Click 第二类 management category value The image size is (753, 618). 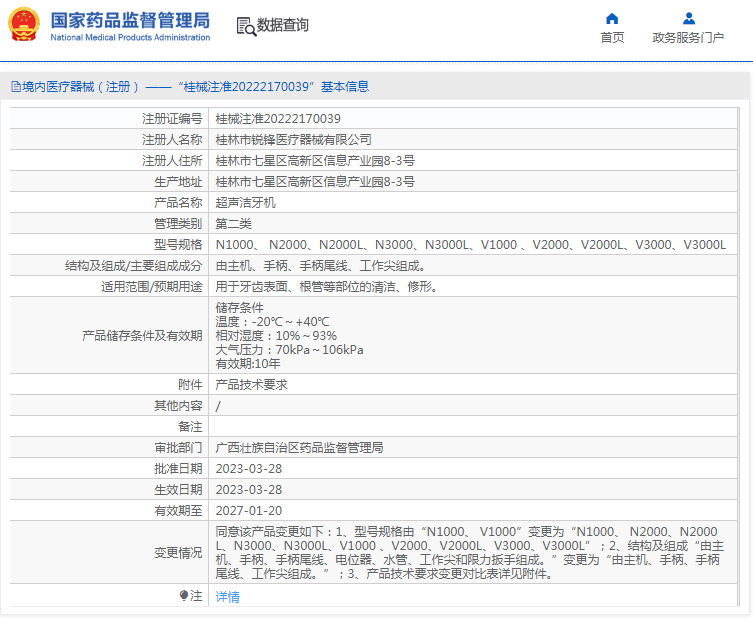click(x=233, y=224)
